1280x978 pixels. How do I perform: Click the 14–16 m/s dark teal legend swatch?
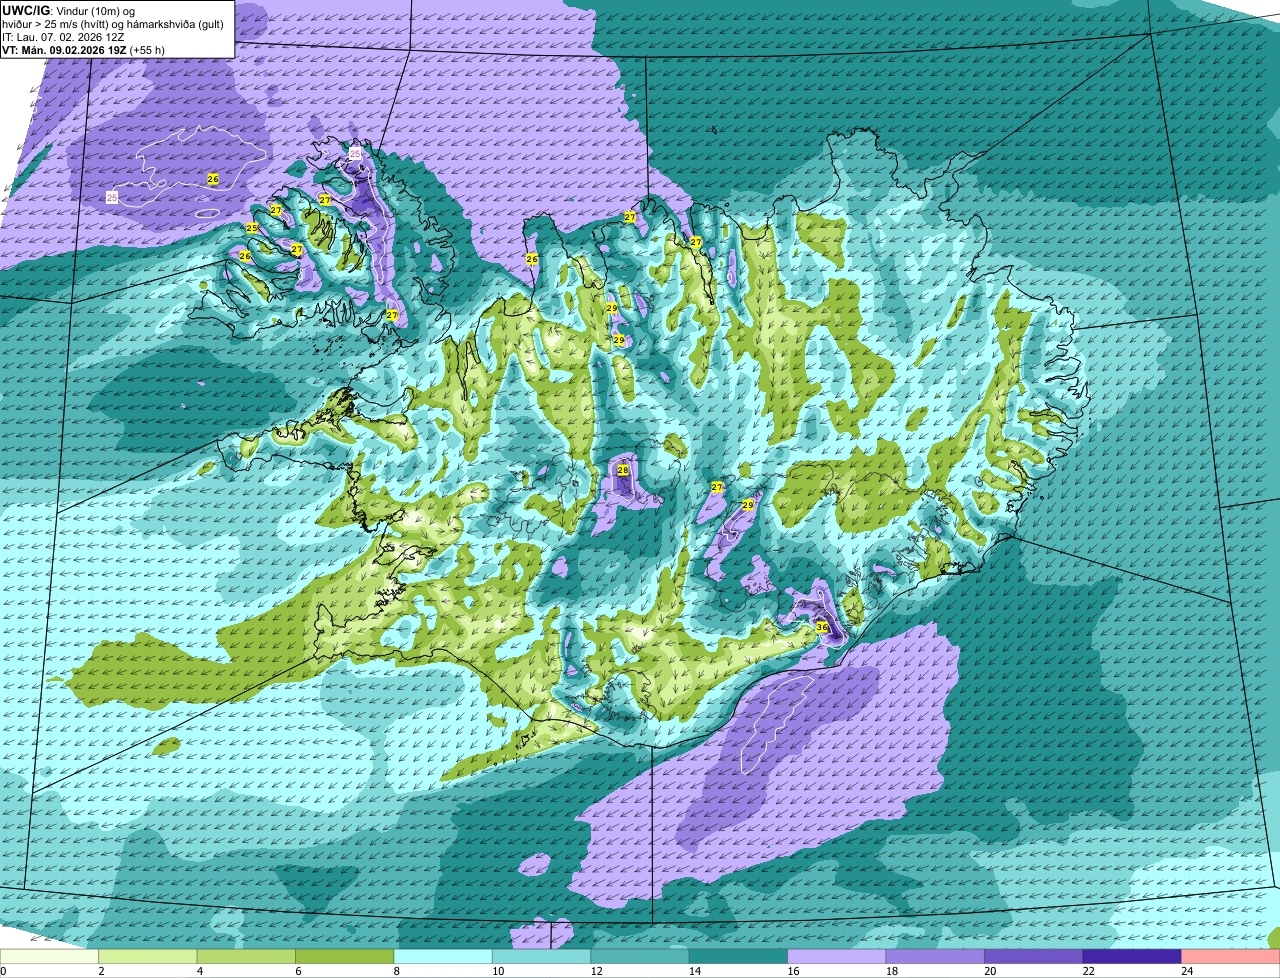coord(739,956)
